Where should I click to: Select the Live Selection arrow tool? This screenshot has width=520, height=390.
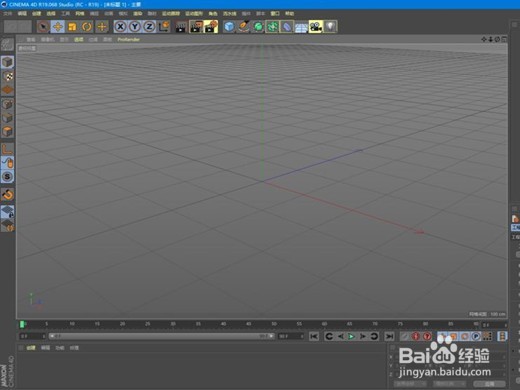43,27
